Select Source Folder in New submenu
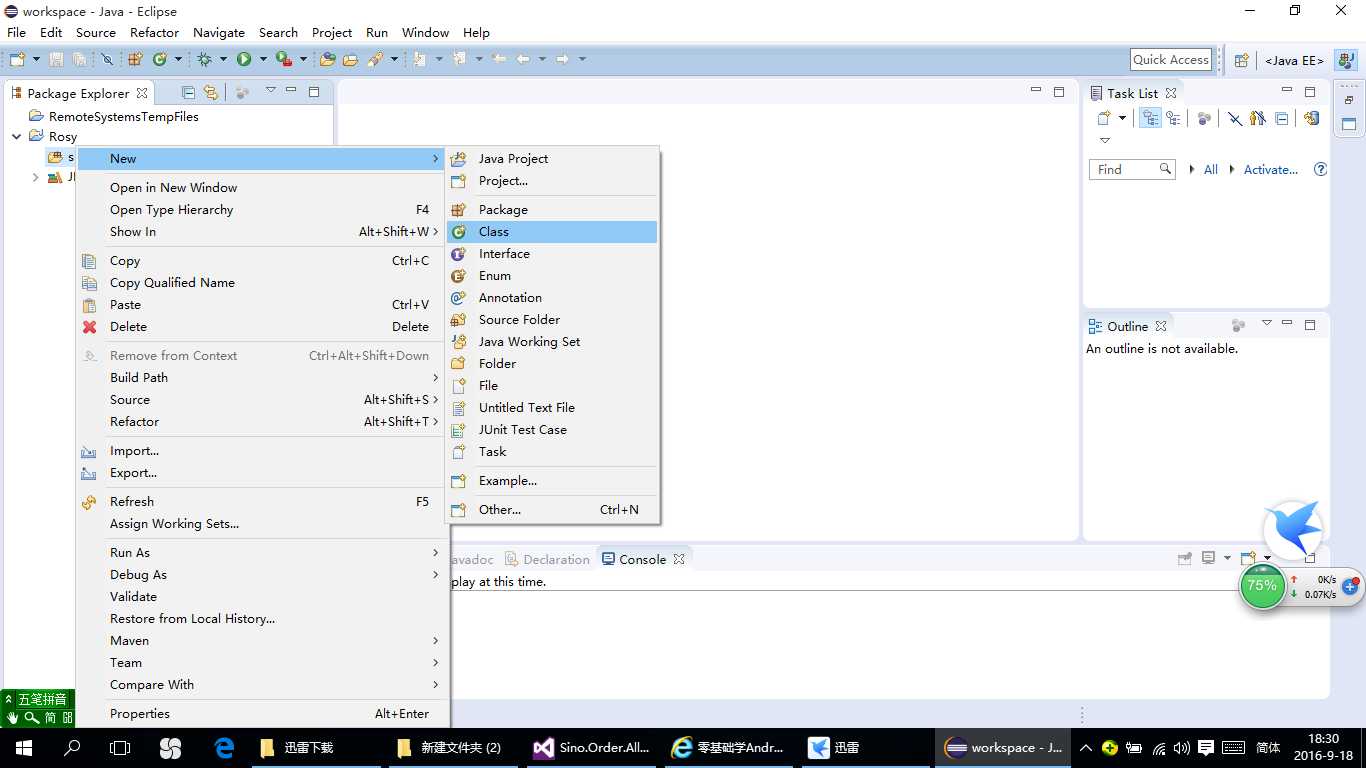Image resolution: width=1366 pixels, height=768 pixels. click(x=551, y=319)
